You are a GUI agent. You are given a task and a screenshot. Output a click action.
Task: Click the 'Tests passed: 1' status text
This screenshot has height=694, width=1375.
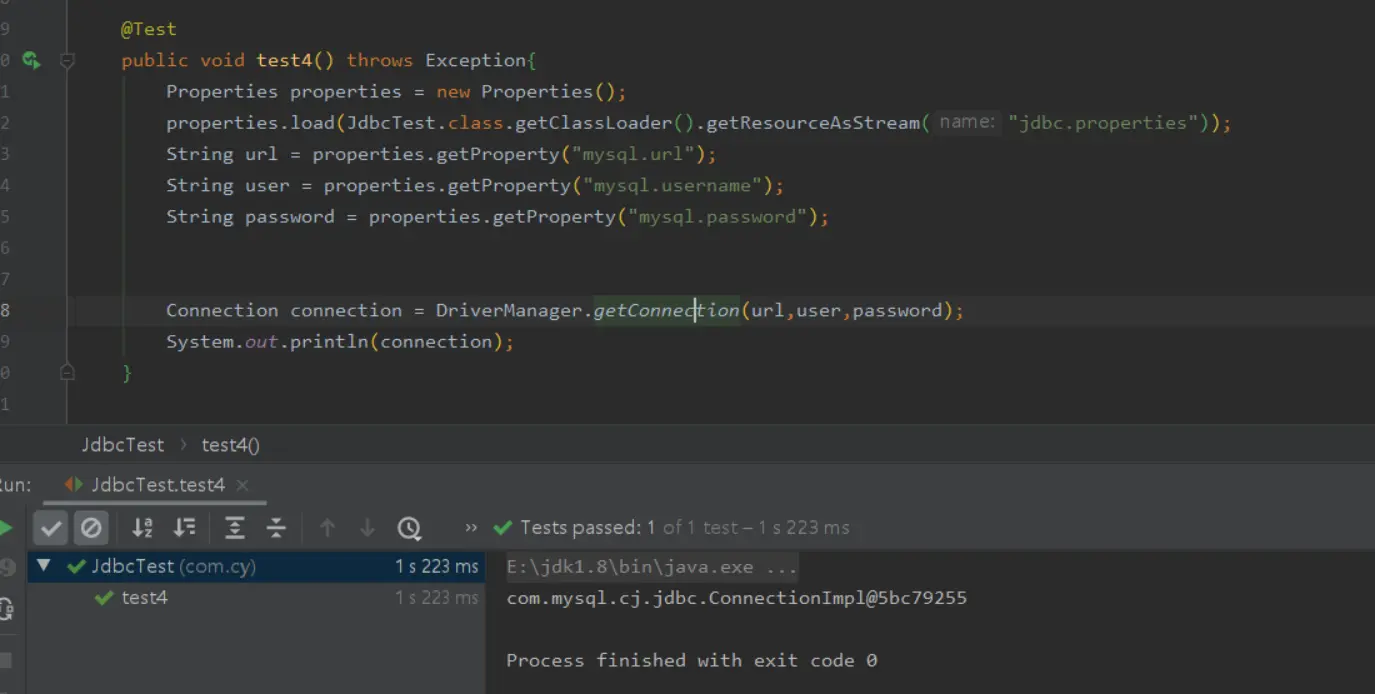588,527
